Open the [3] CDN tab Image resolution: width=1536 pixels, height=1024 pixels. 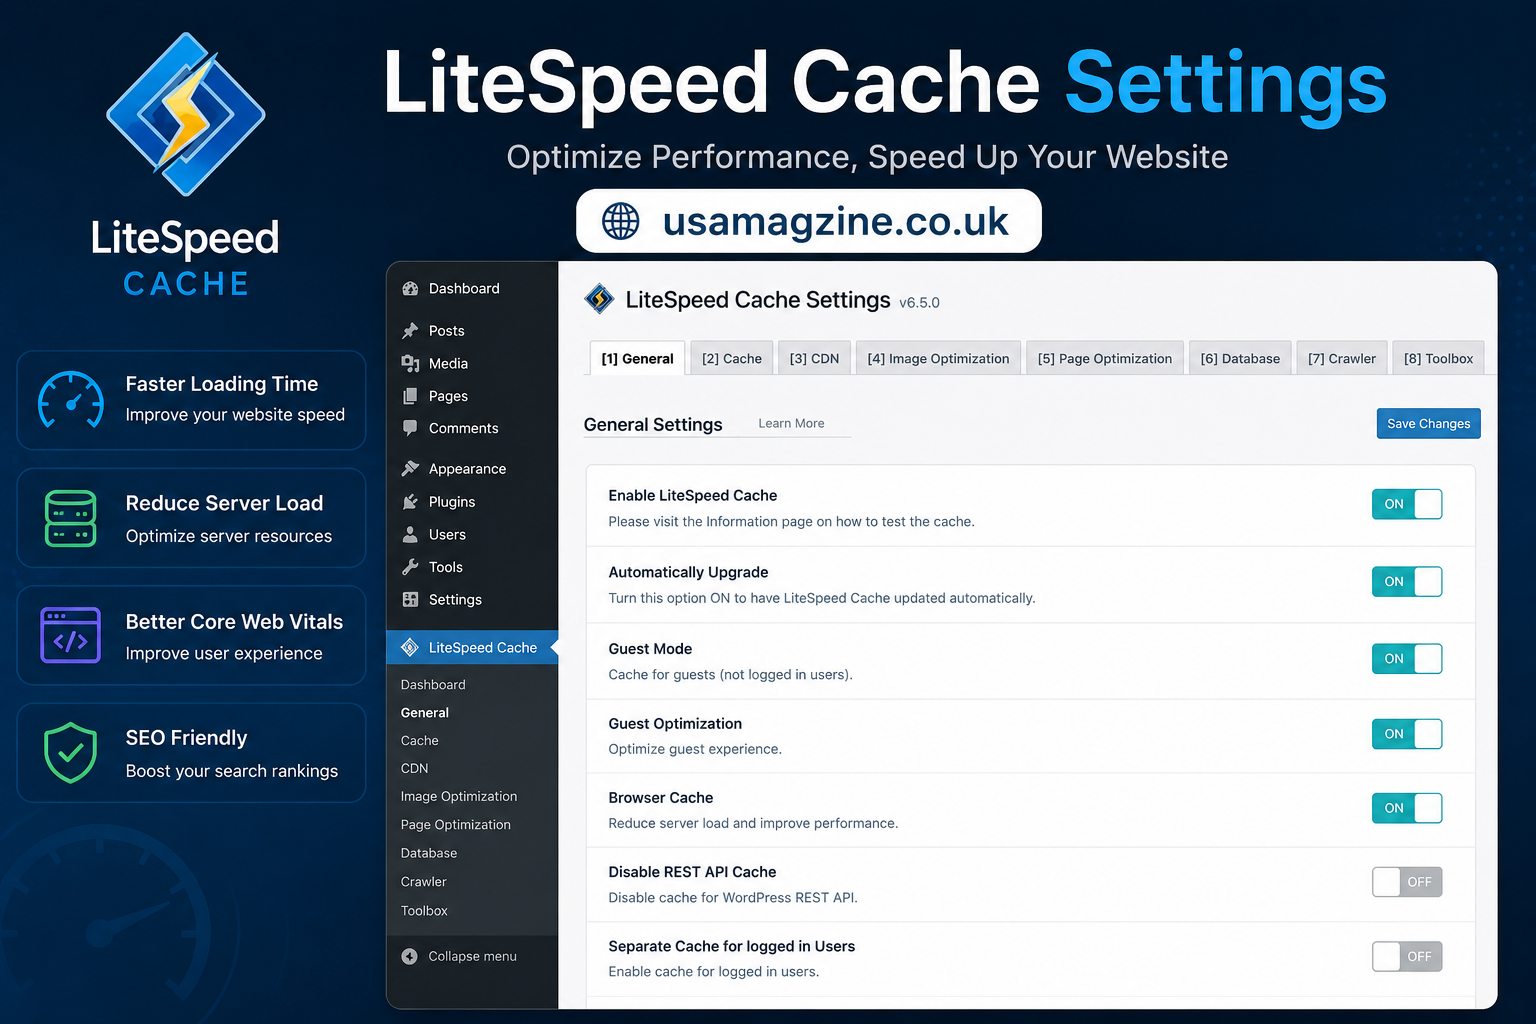815,359
